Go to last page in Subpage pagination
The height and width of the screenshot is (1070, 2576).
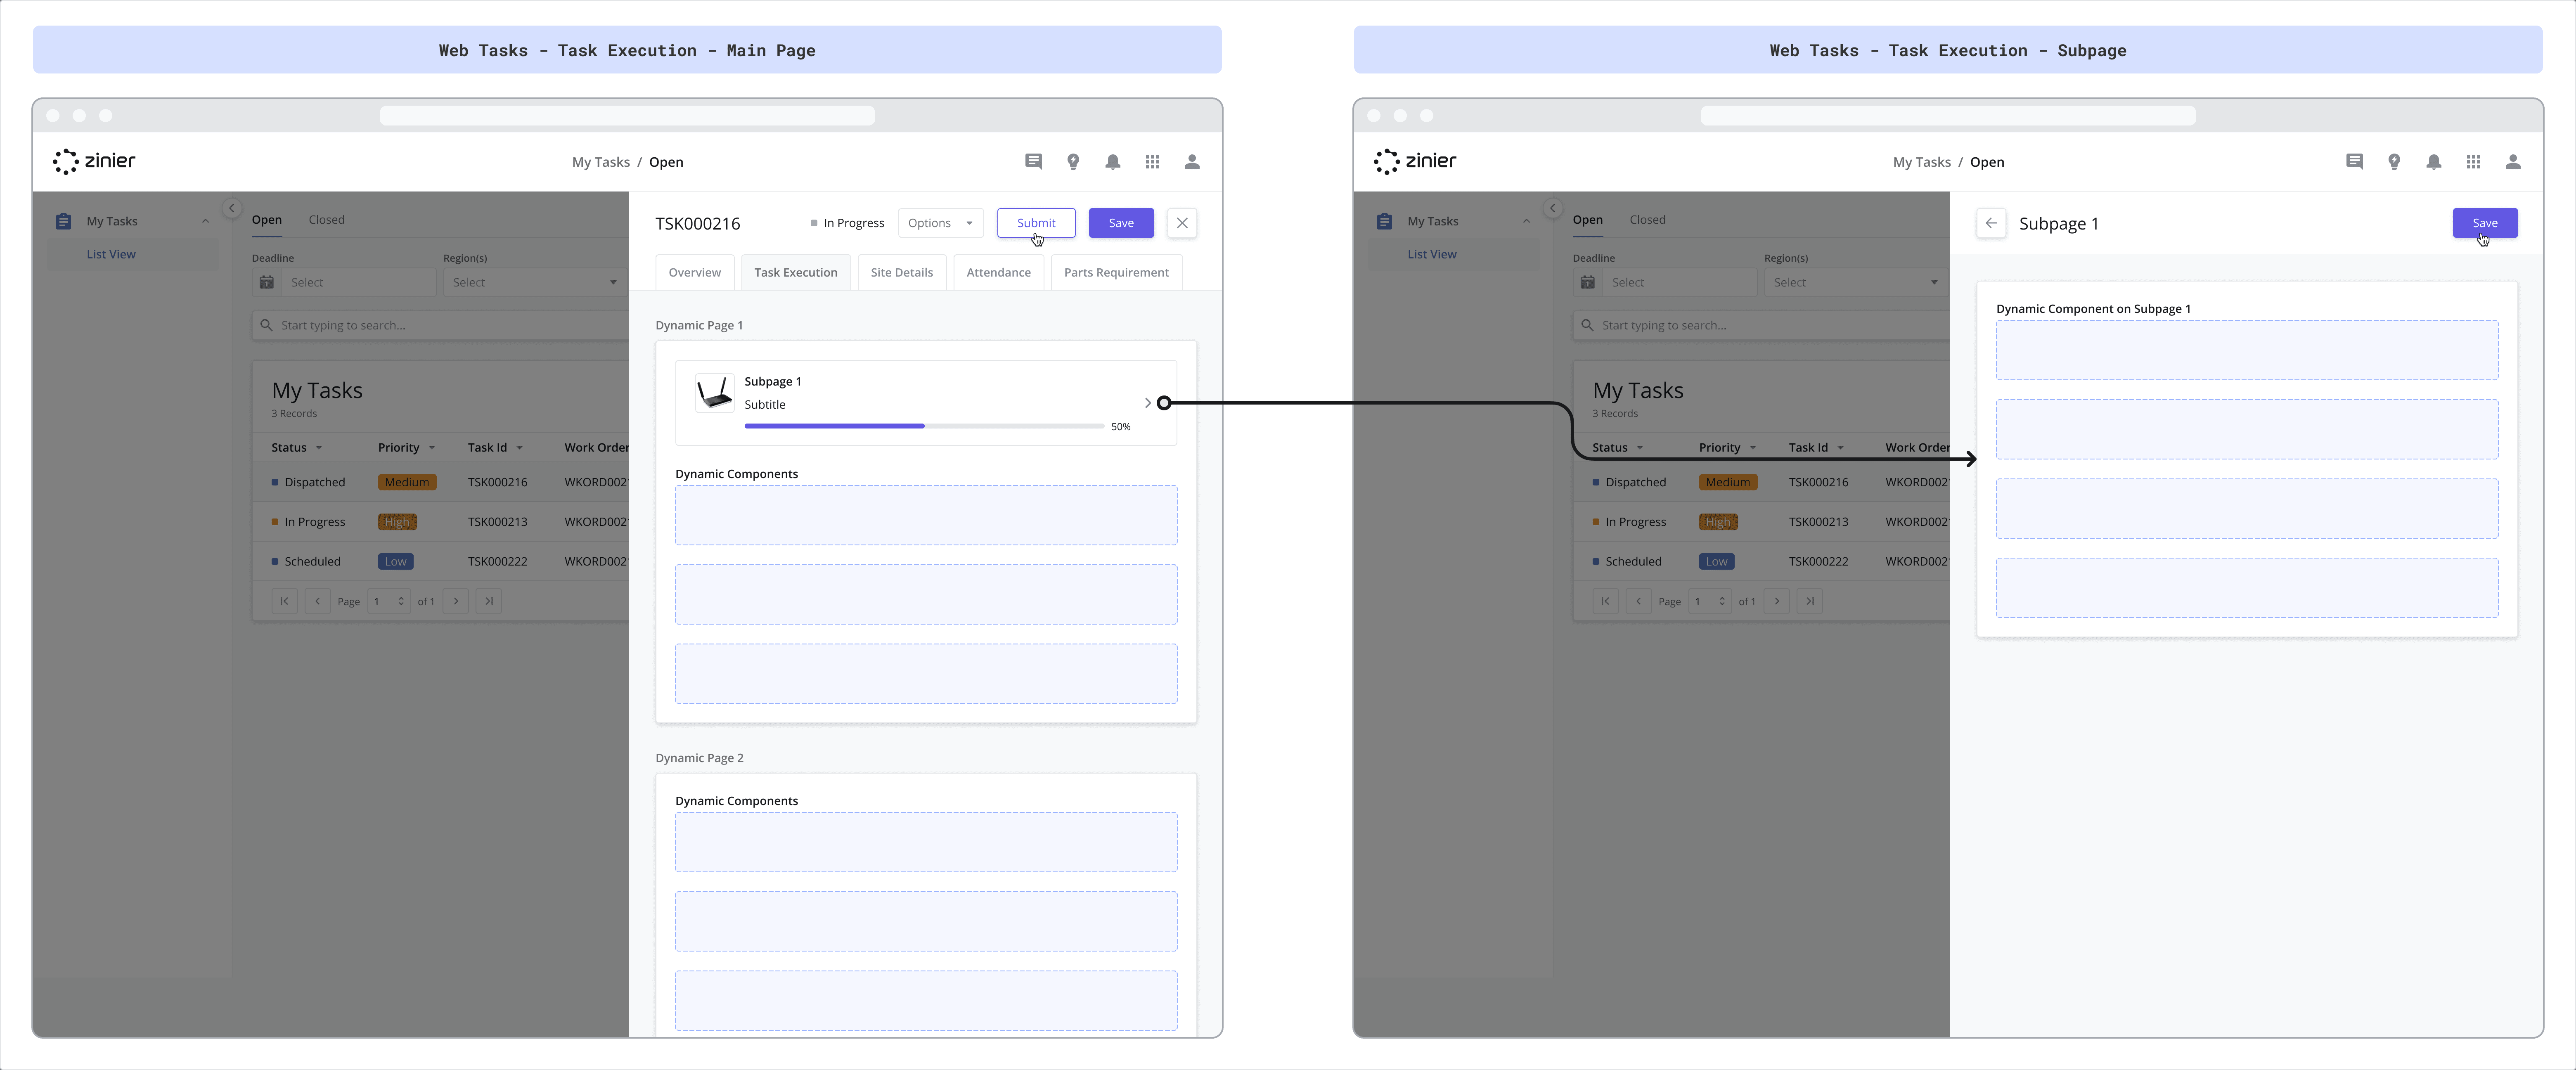tap(1809, 601)
